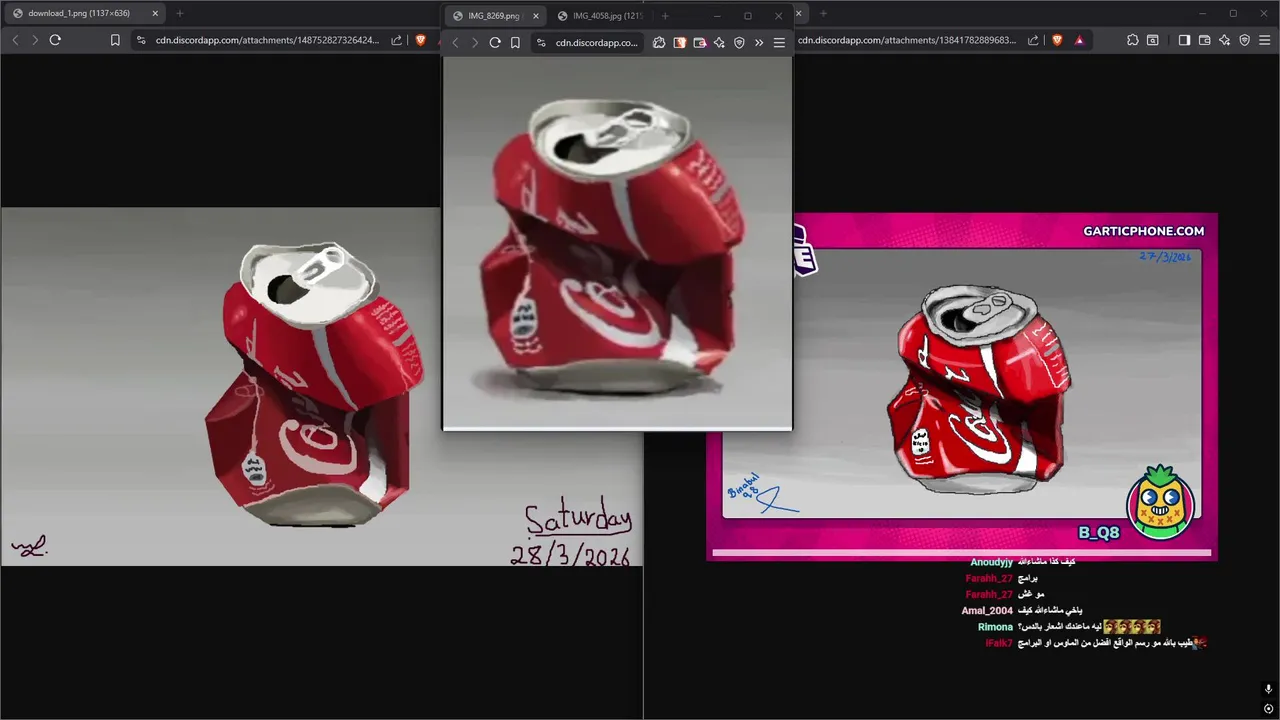Open Brave Rewards triangle in right window
The image size is (1280, 720).
[1079, 40]
